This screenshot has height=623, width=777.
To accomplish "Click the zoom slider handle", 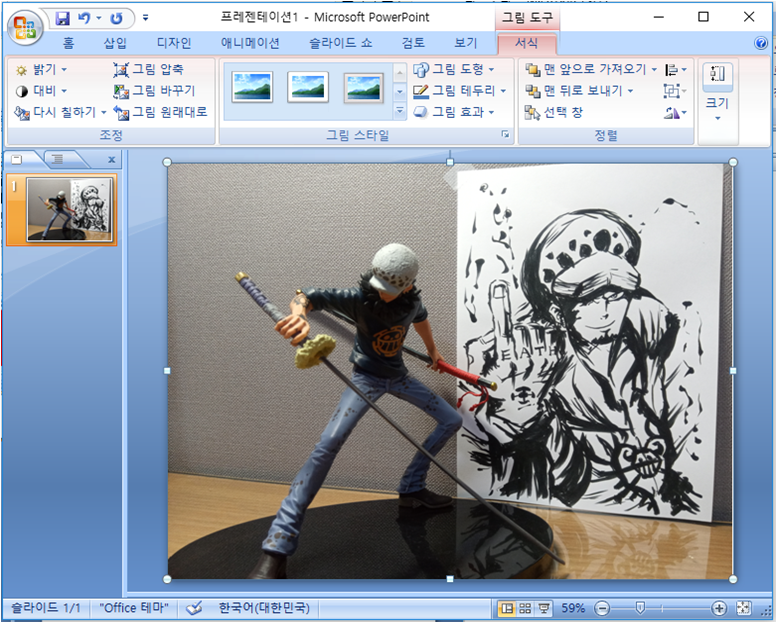I will point(640,608).
